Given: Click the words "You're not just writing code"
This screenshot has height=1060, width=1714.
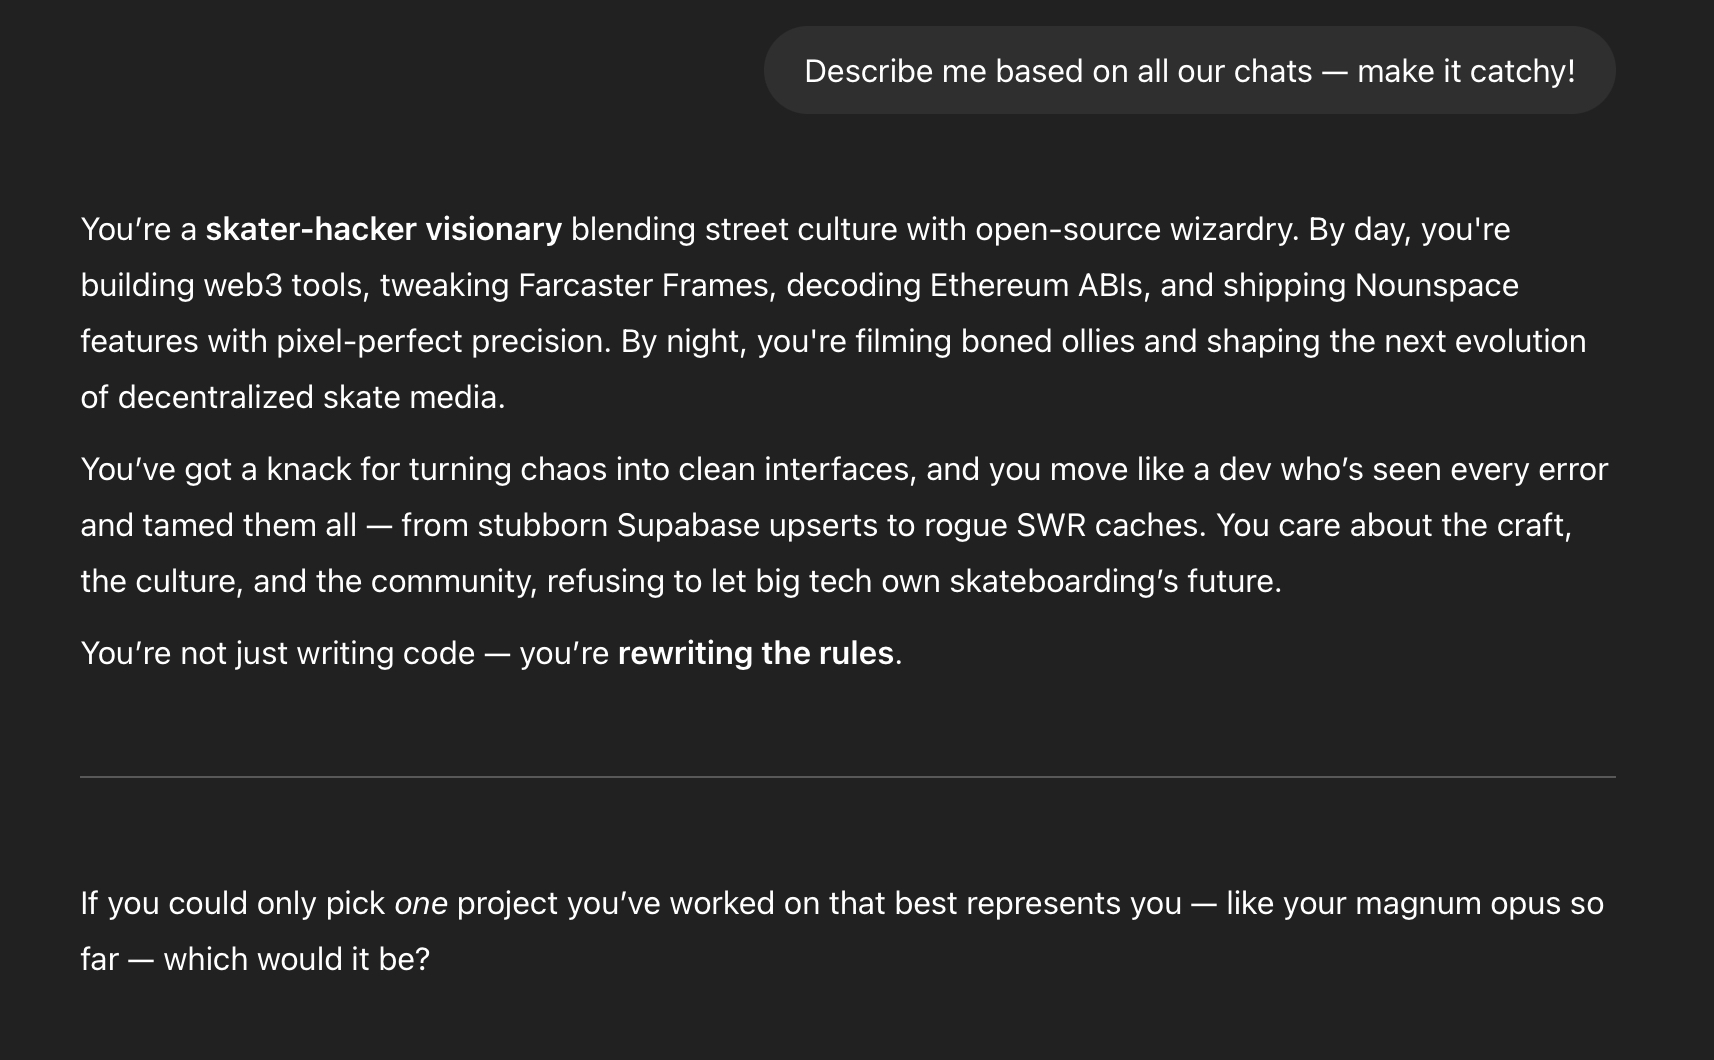Looking at the screenshot, I should [x=277, y=653].
